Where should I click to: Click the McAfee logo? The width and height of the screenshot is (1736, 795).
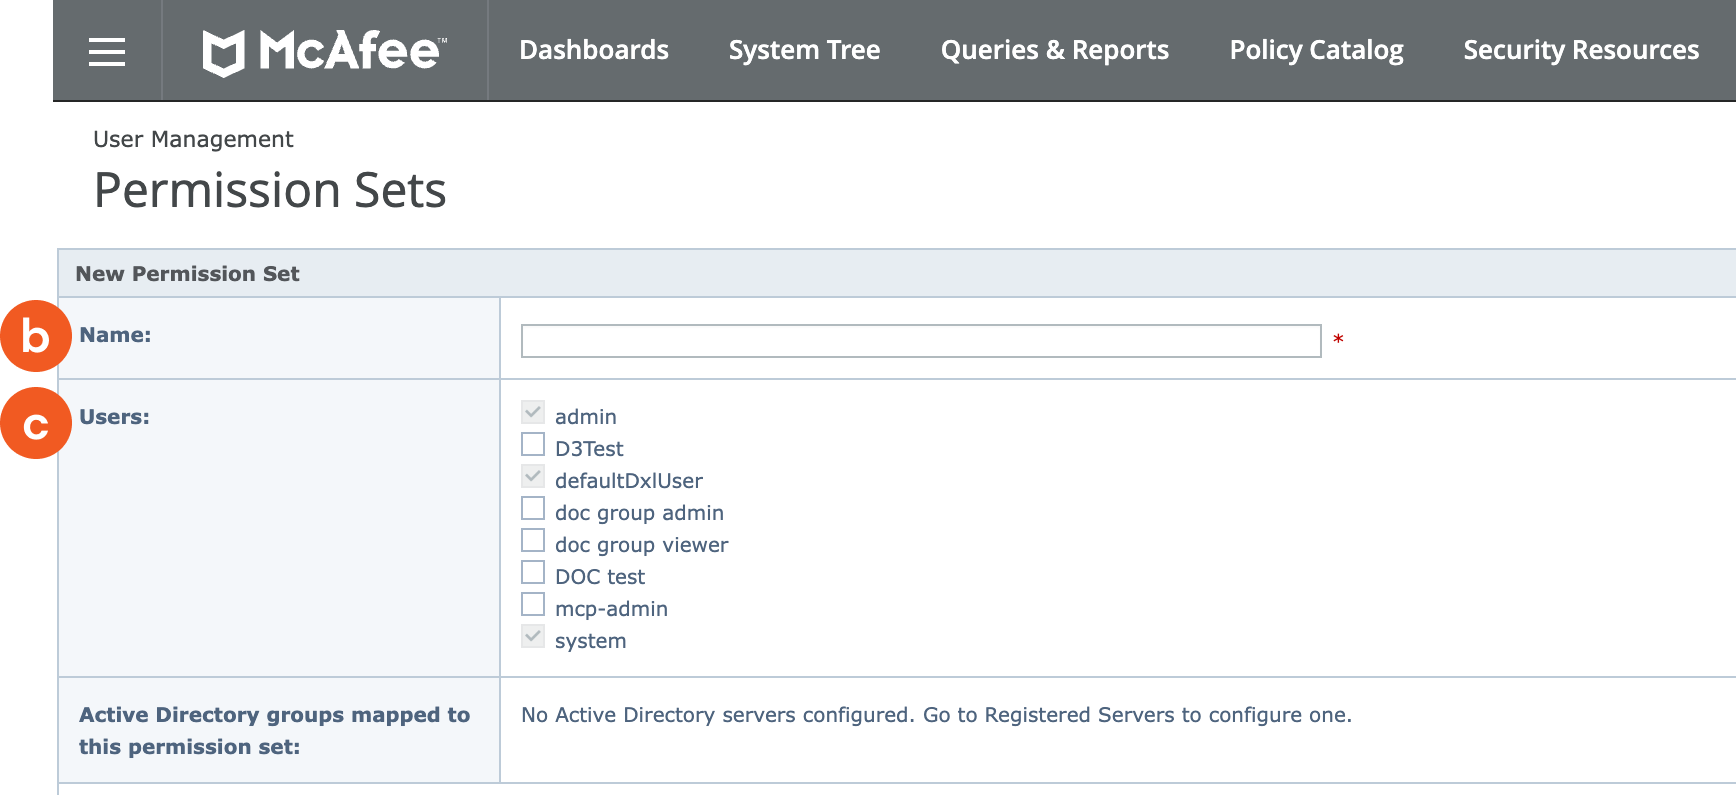coord(324,51)
